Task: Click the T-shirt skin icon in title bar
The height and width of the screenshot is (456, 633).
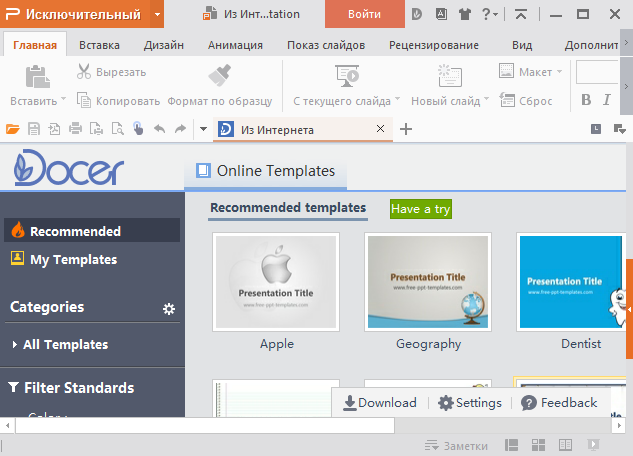Action: coord(465,14)
